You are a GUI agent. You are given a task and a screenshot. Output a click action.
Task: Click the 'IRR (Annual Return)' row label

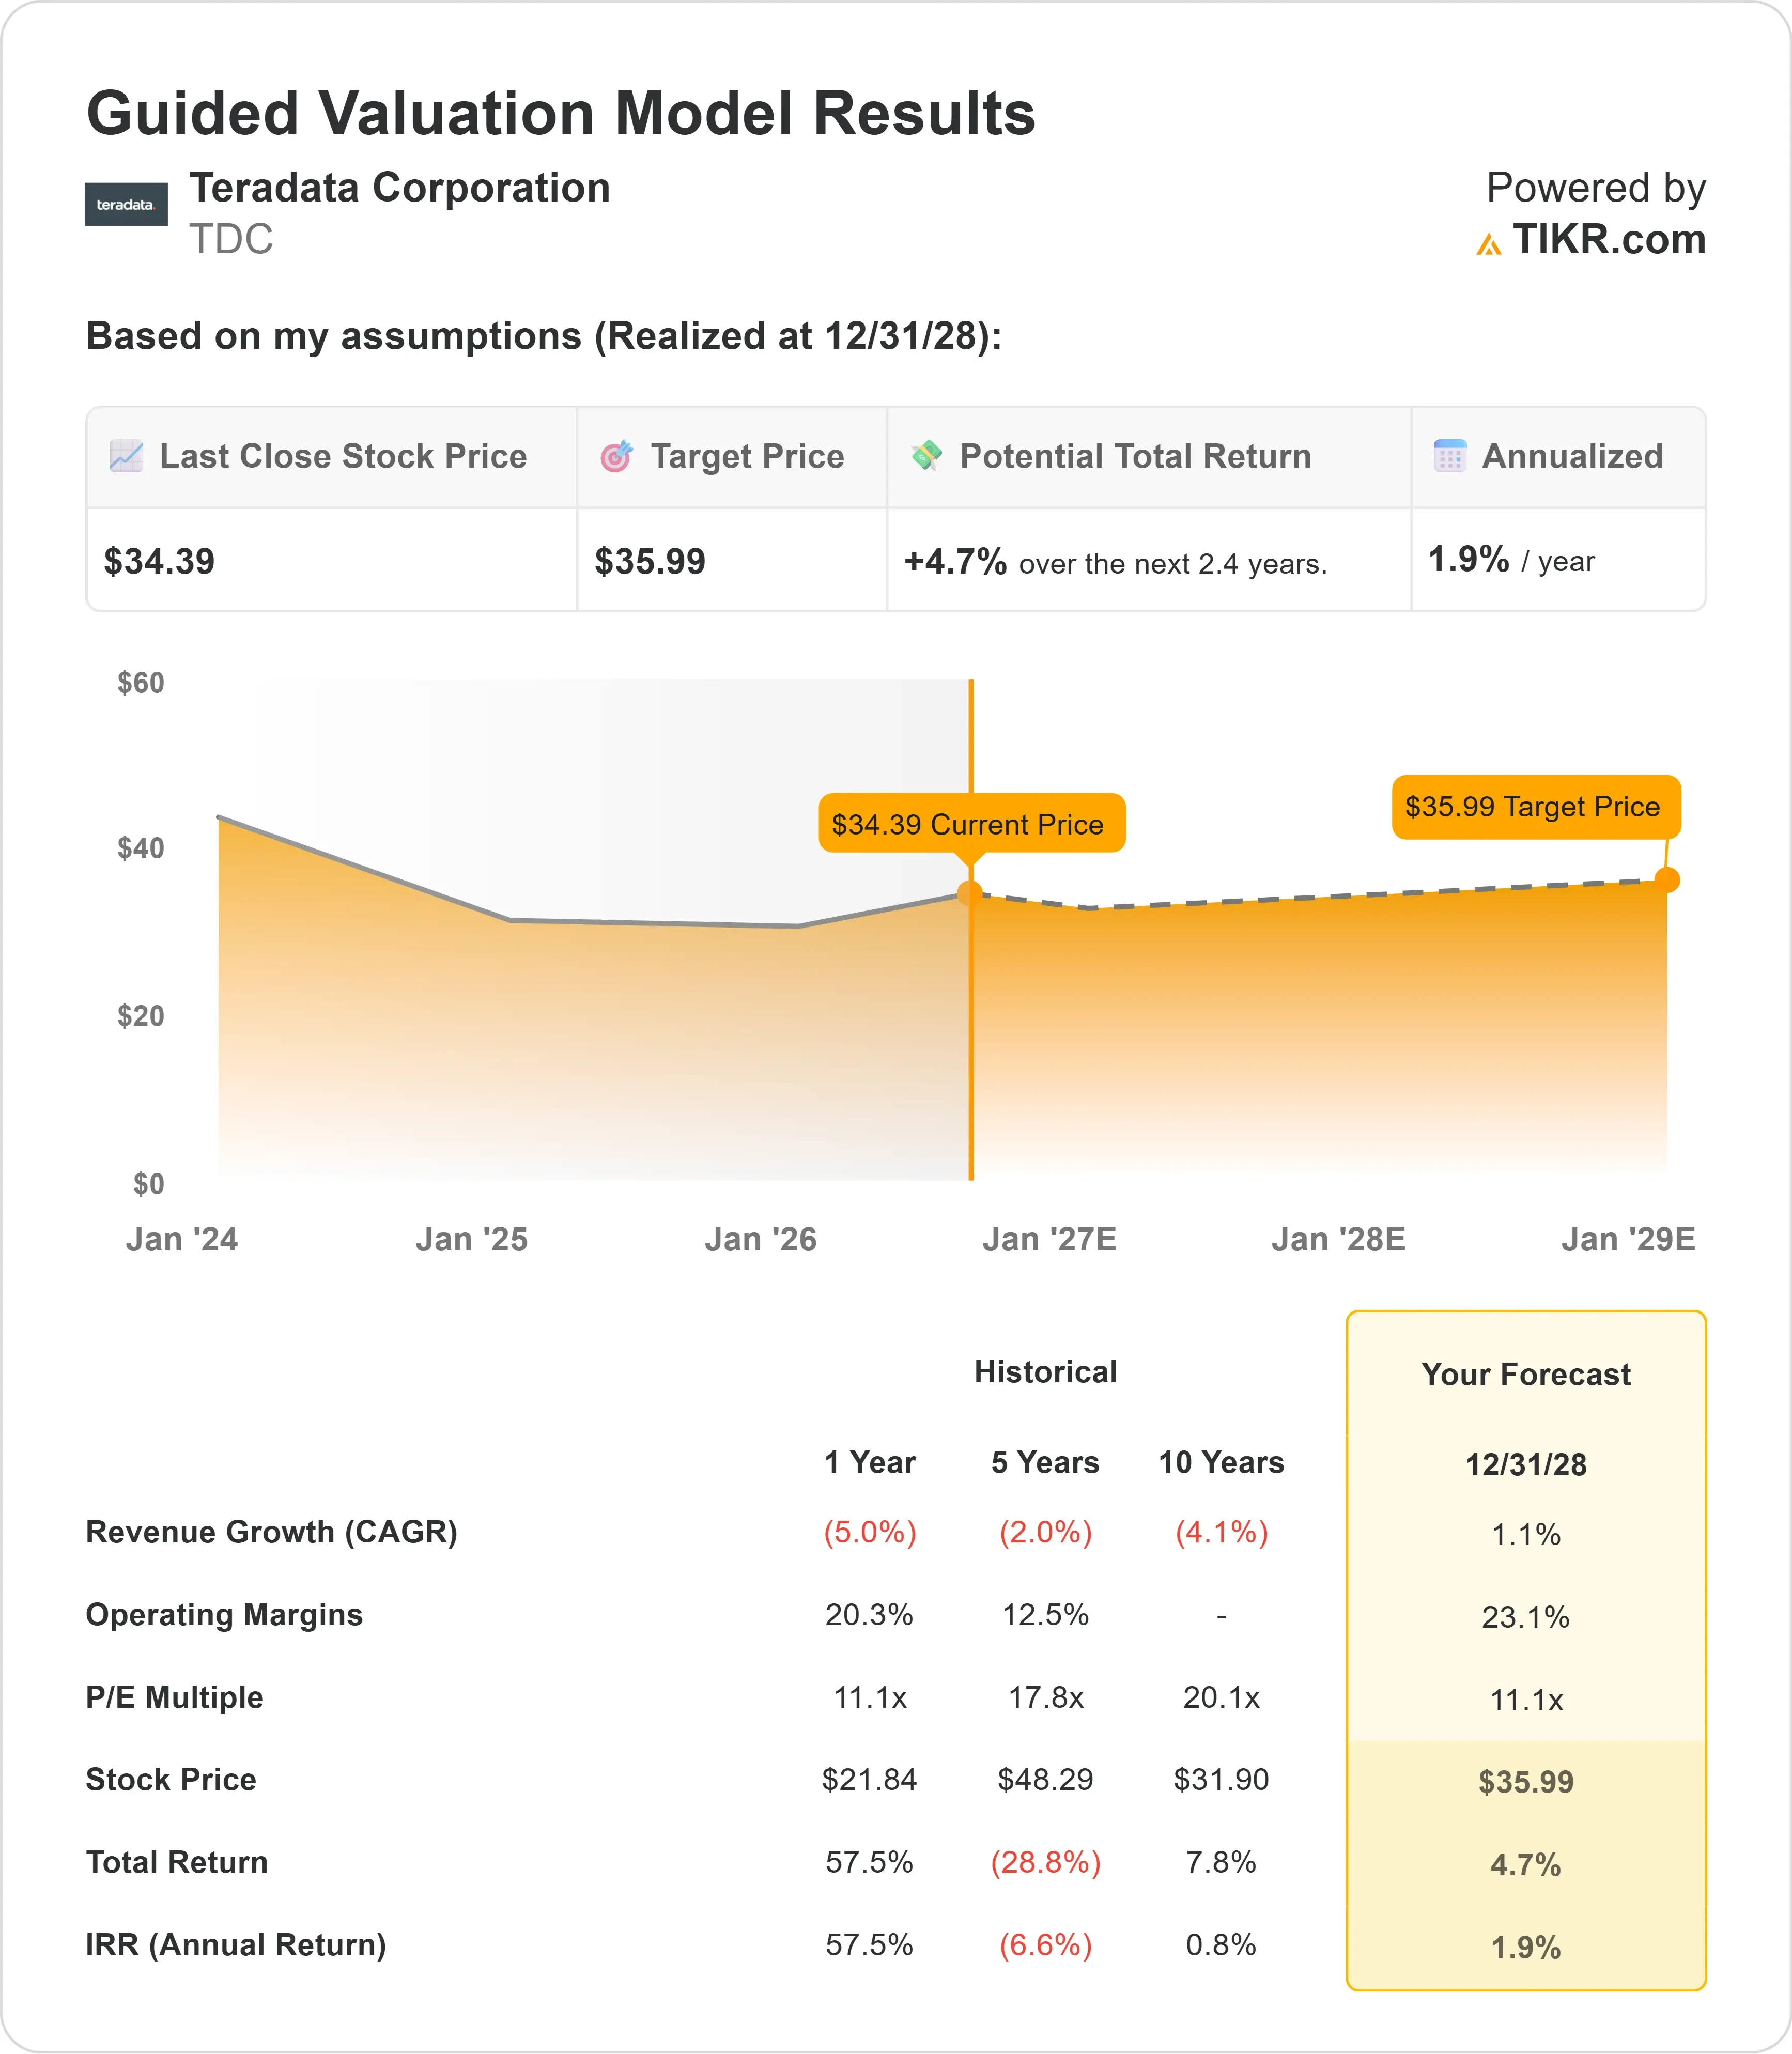click(236, 1945)
